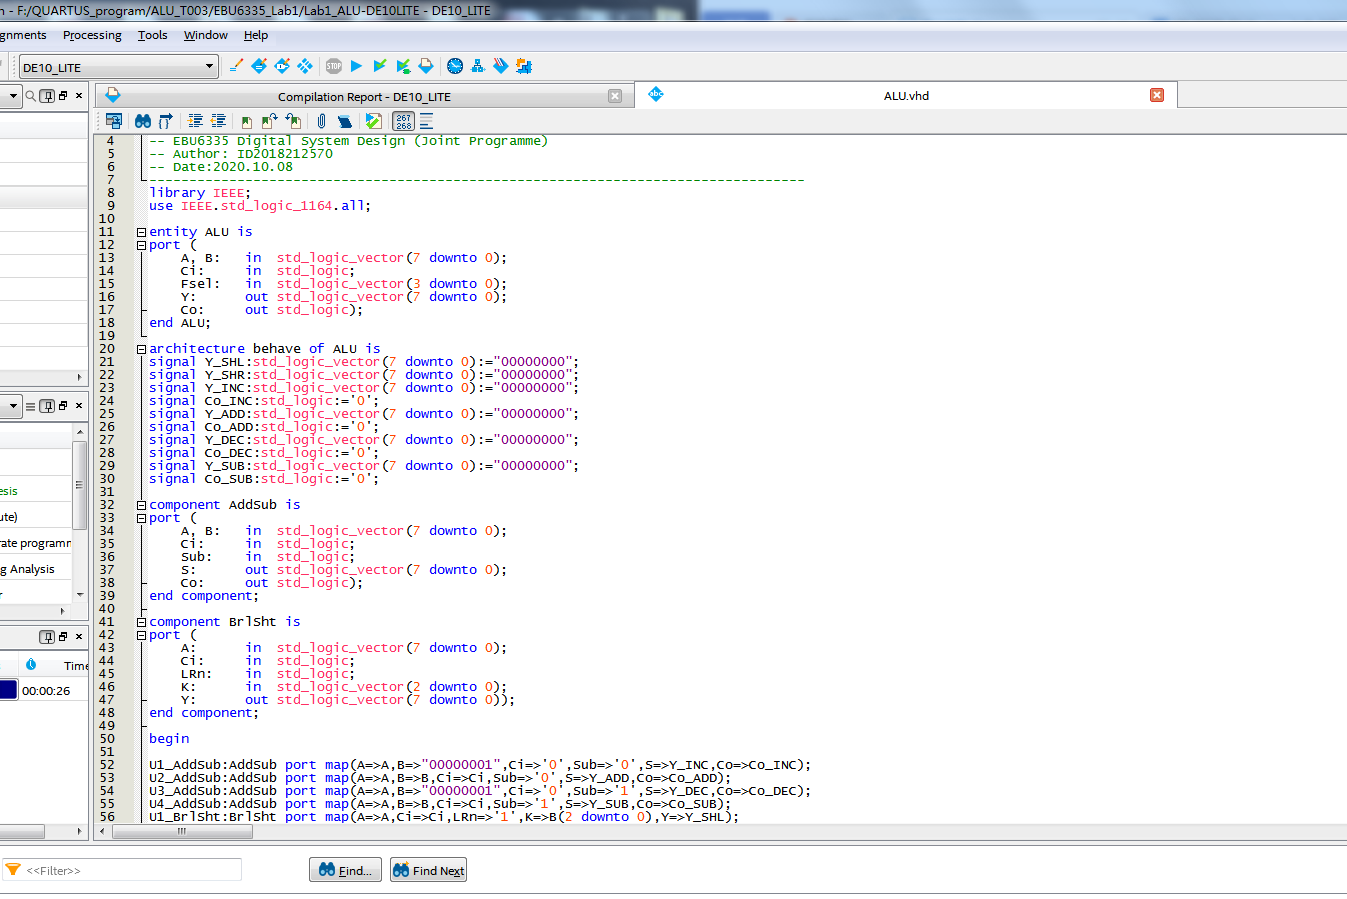
Task: Click the Insert Template icon
Action: (345, 121)
